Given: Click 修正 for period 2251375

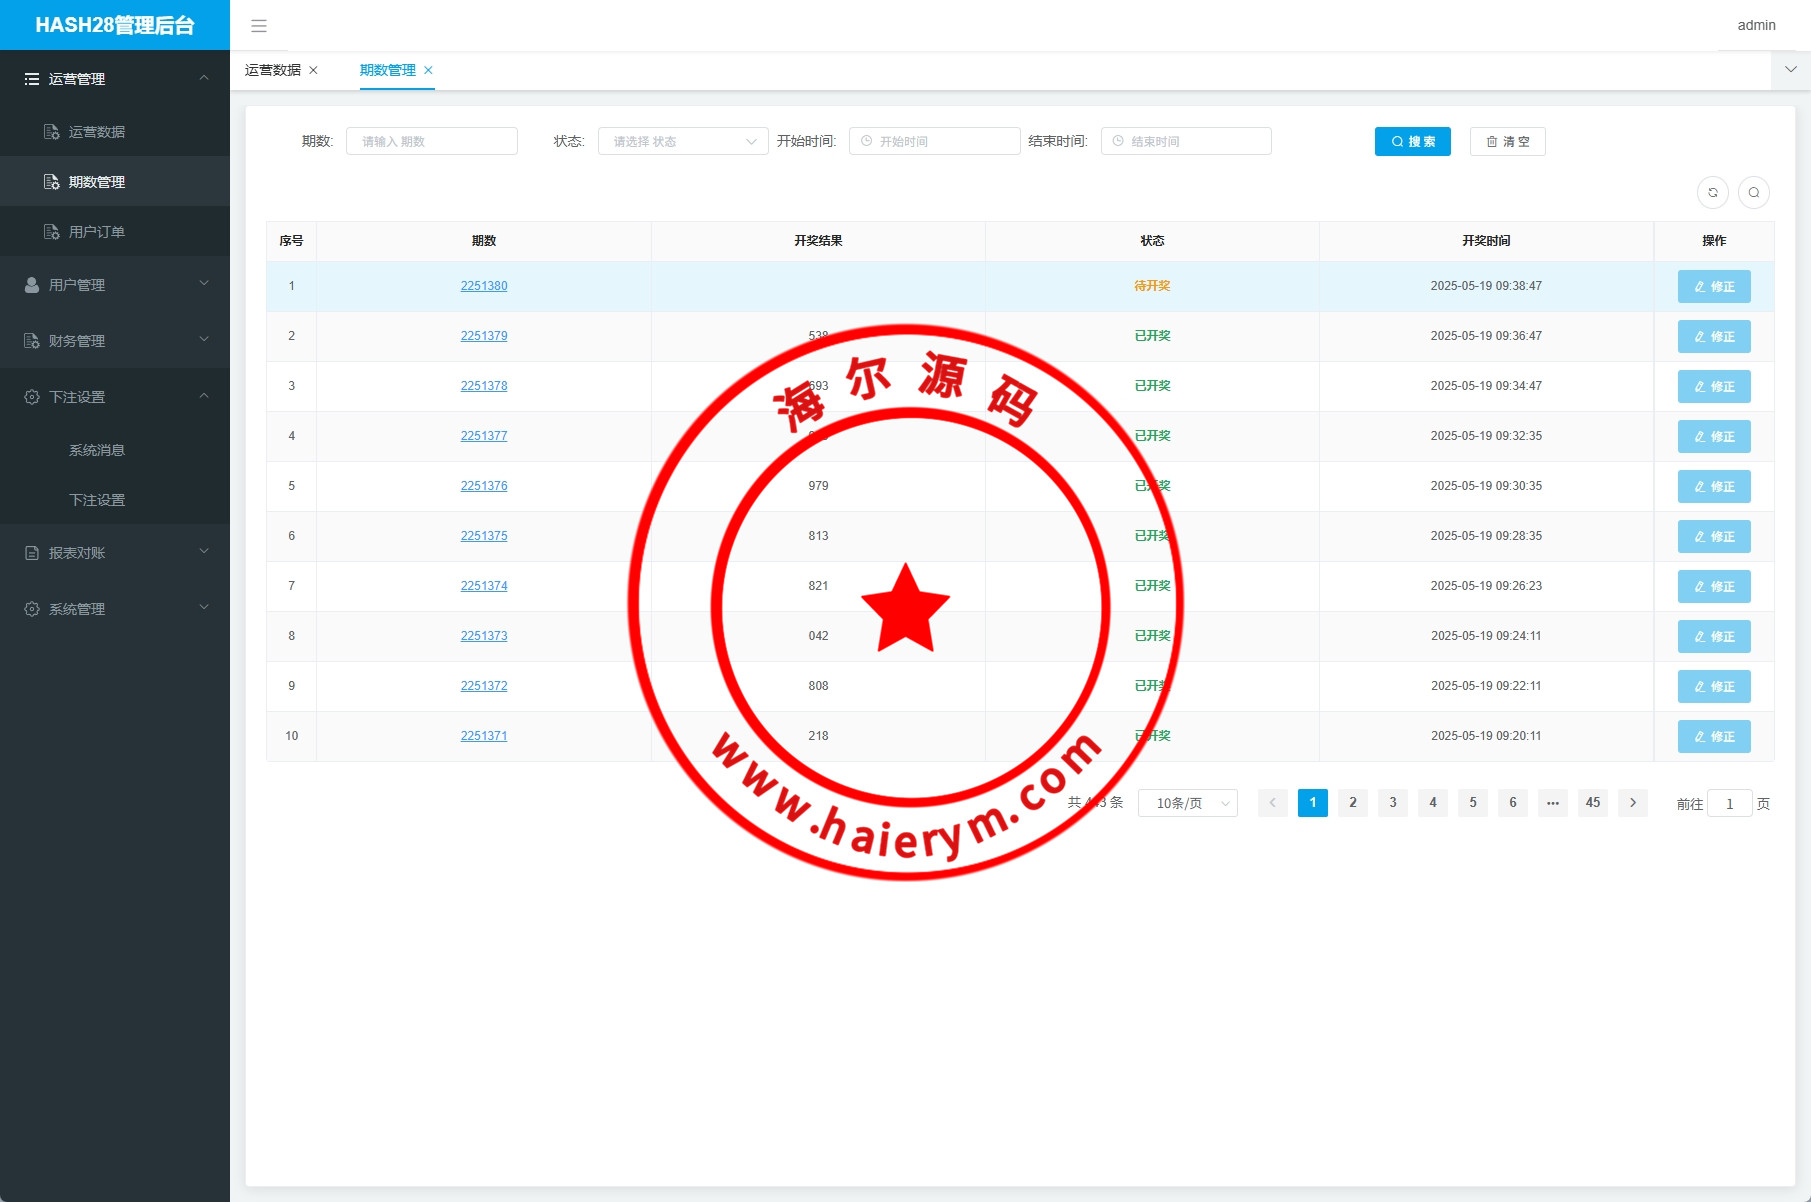Looking at the screenshot, I should (1713, 536).
